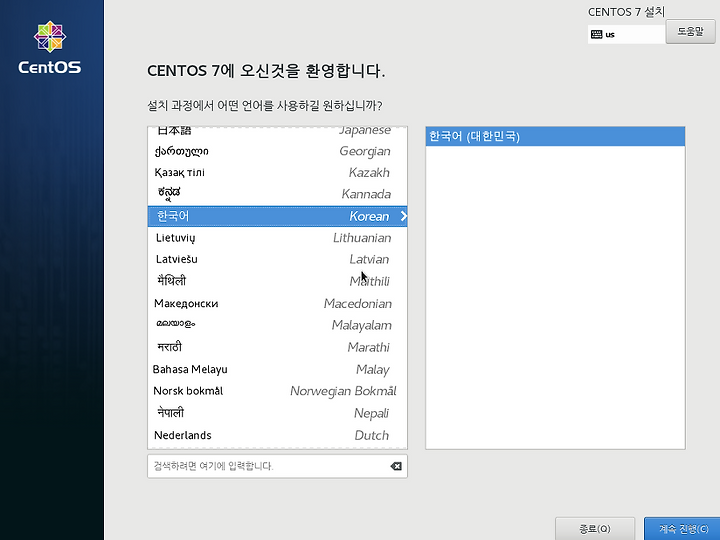
Task: Choose the Georgian language row
Action: click(x=277, y=151)
